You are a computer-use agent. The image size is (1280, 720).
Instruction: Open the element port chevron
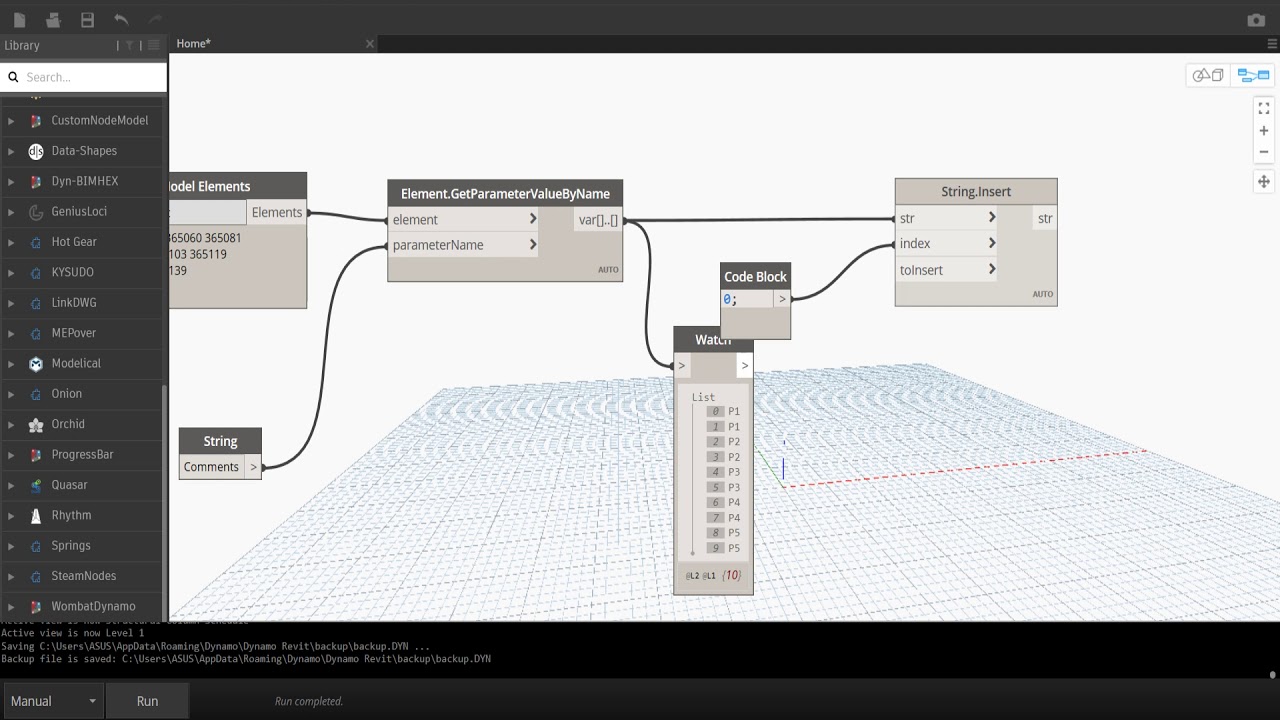(x=533, y=219)
